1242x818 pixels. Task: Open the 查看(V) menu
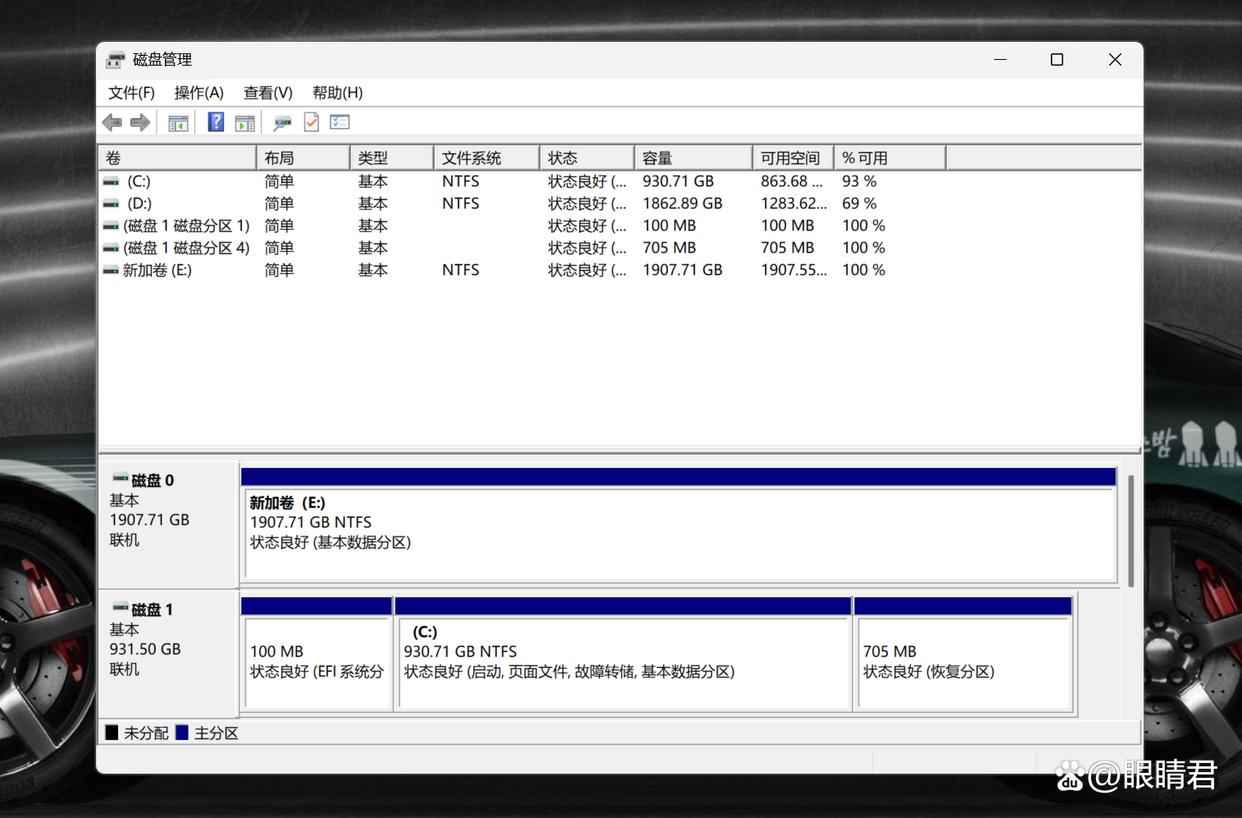[267, 92]
